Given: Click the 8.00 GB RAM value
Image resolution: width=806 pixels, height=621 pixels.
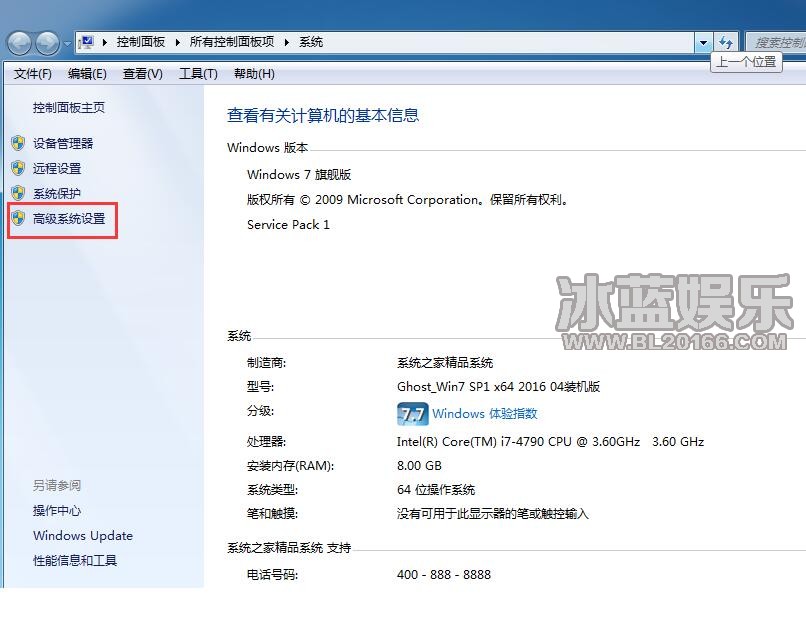Looking at the screenshot, I should pos(419,466).
